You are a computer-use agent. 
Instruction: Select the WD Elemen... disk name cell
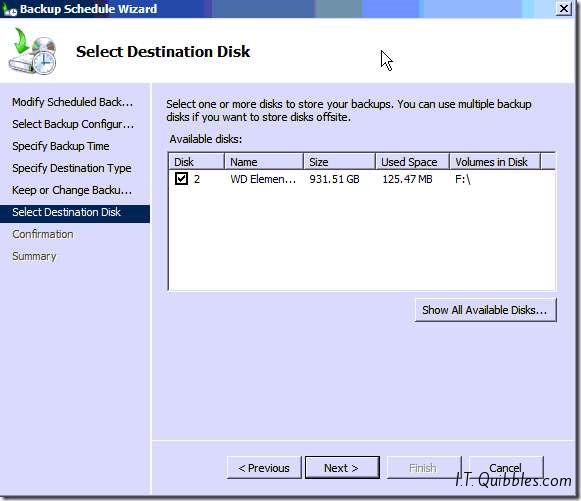coord(263,179)
